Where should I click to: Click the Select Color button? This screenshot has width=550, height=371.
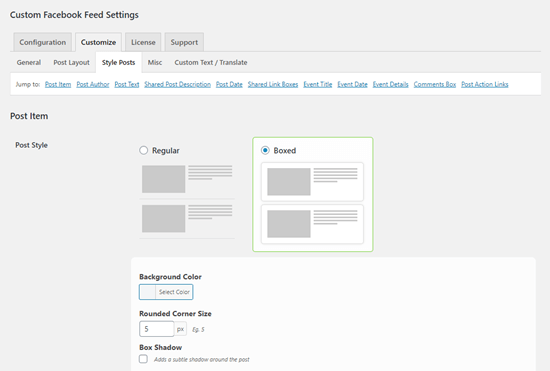tap(174, 292)
